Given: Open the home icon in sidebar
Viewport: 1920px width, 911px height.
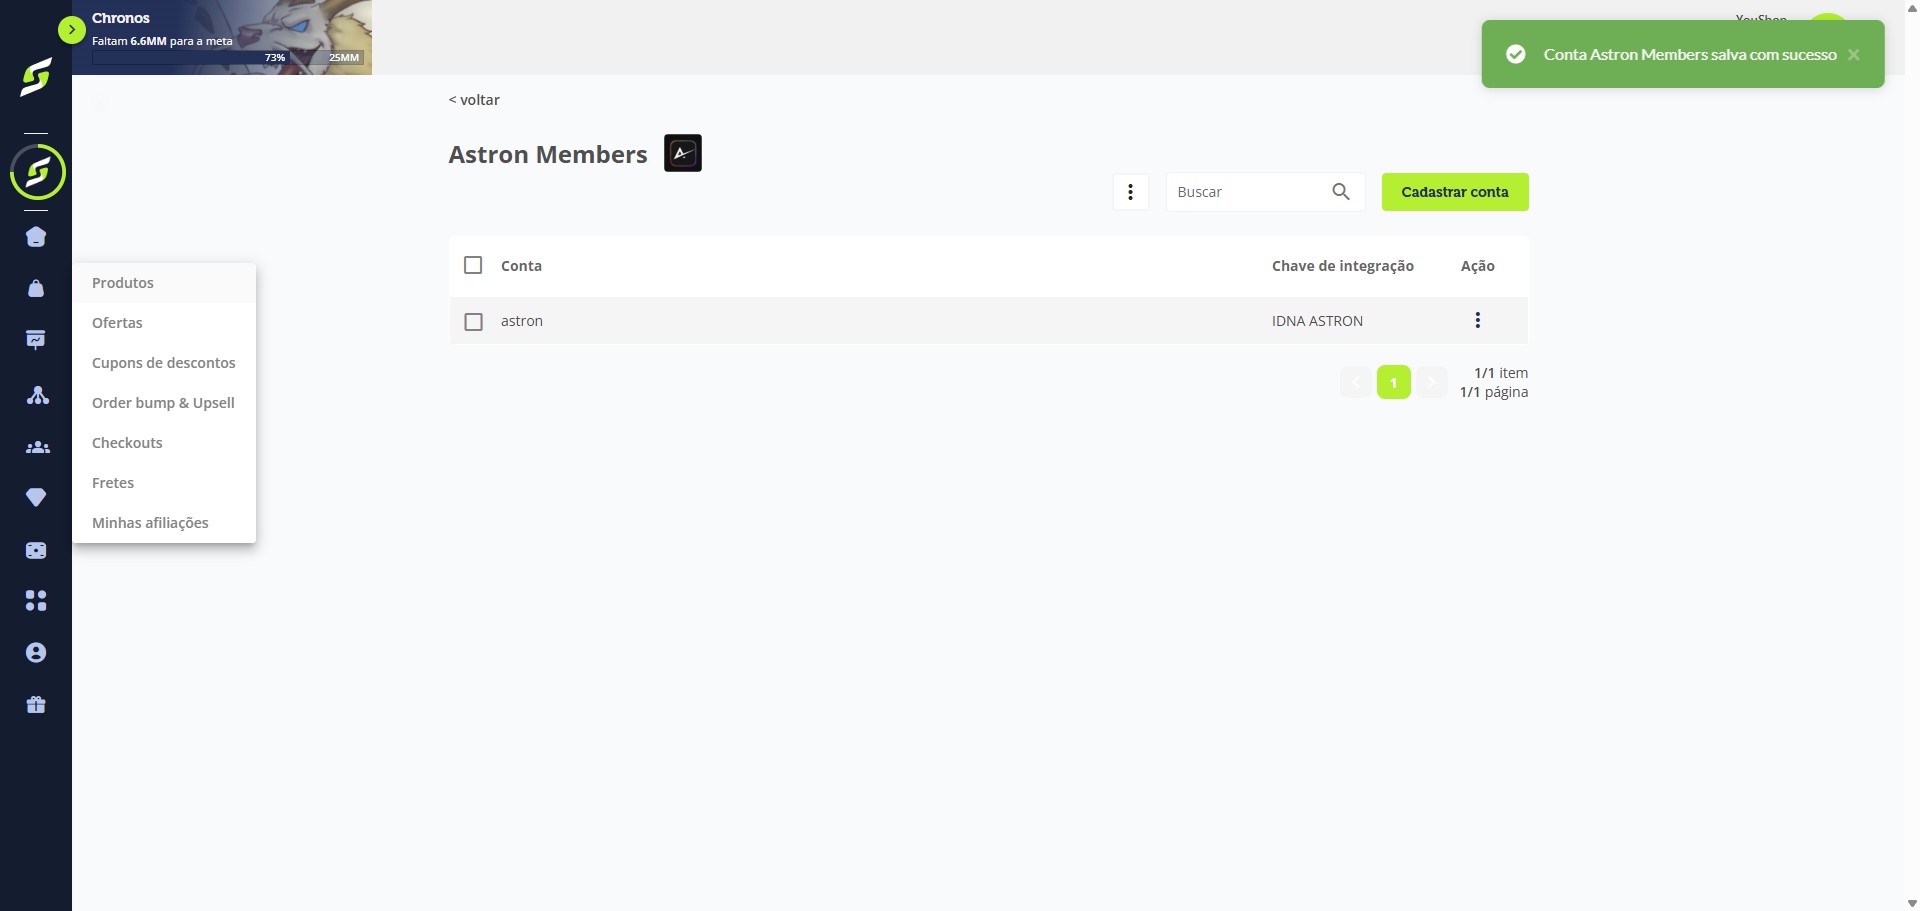Looking at the screenshot, I should pos(36,237).
